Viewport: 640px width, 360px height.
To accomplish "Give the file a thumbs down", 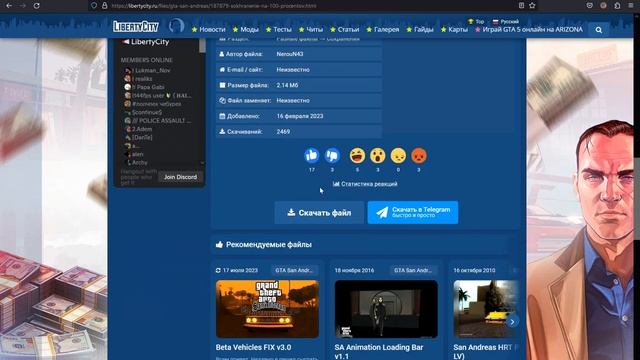I will [x=332, y=156].
